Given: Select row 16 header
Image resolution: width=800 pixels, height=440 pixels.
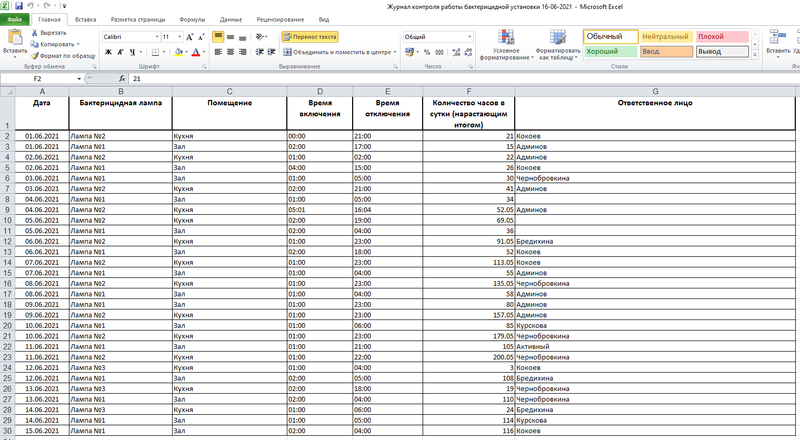Looking at the screenshot, I should (x=7, y=283).
